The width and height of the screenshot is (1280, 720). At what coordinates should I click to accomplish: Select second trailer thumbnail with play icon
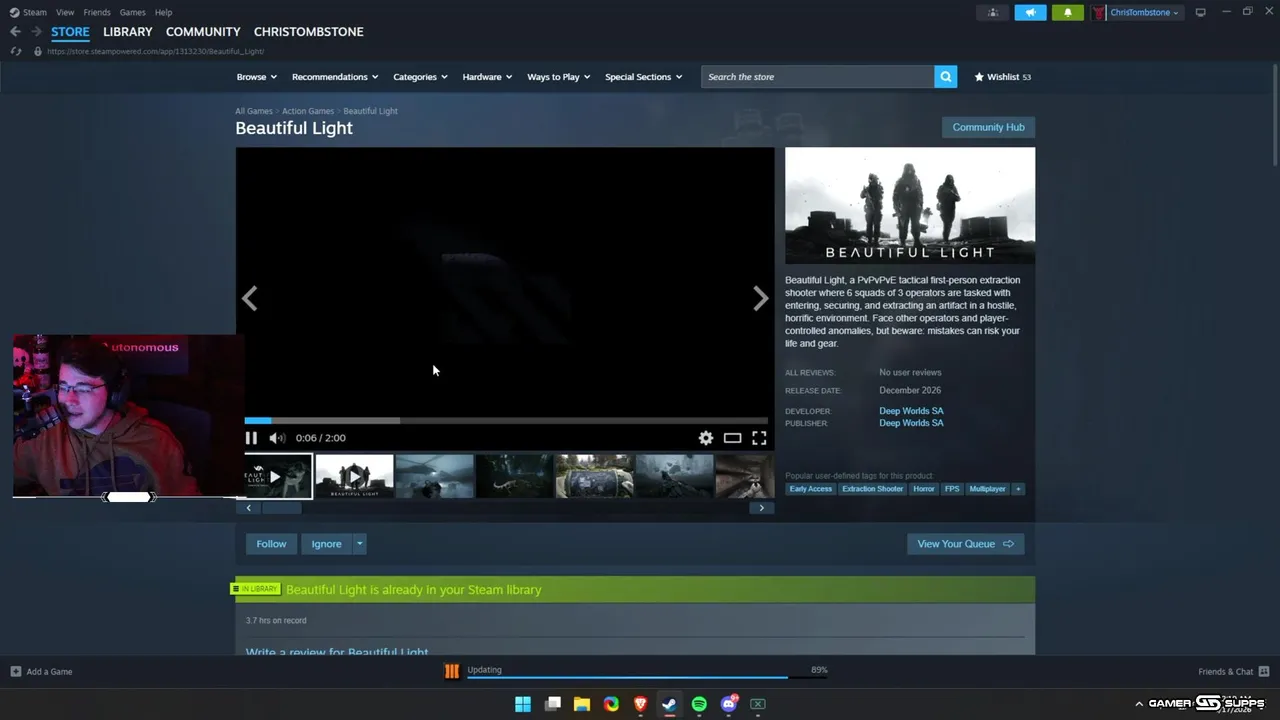[x=354, y=476]
